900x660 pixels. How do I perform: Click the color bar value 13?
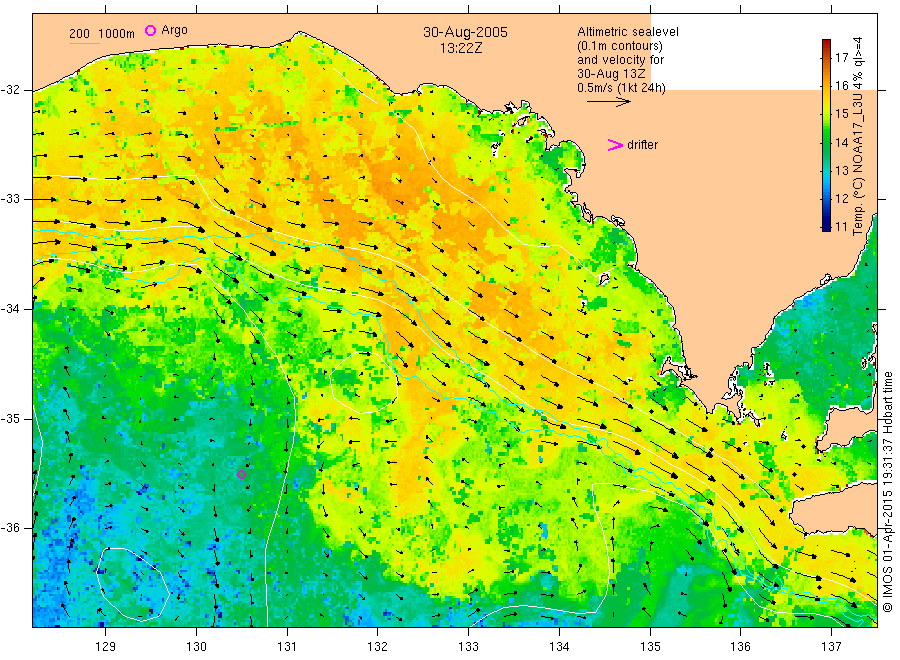pyautogui.click(x=841, y=170)
